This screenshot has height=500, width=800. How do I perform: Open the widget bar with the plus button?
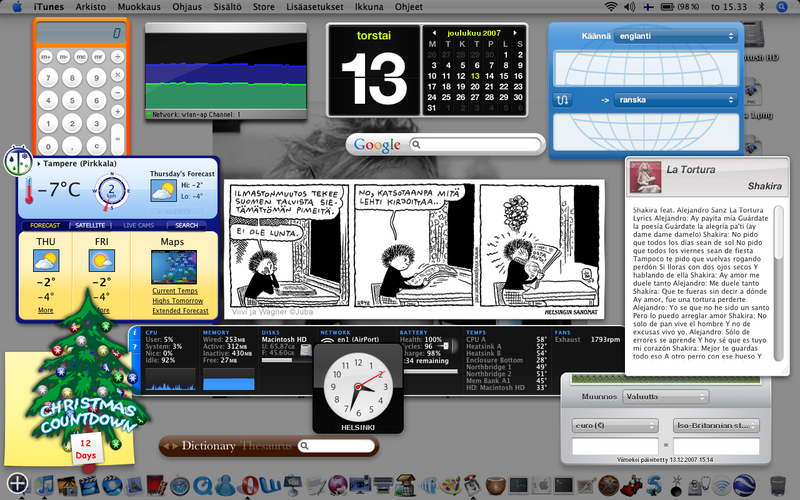click(17, 483)
